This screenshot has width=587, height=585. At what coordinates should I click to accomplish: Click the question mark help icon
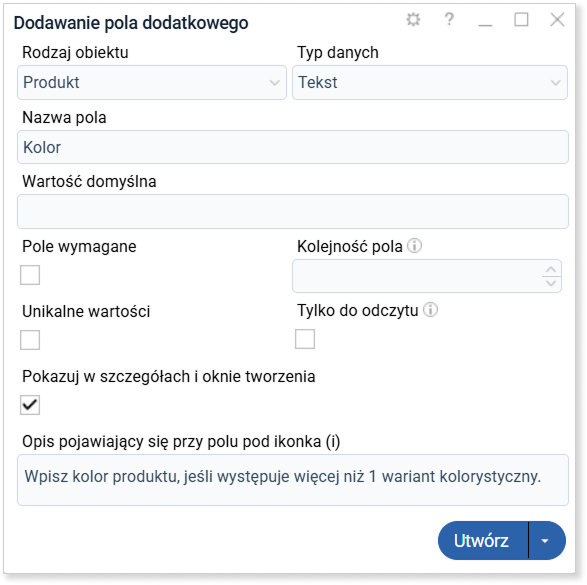coord(449,19)
